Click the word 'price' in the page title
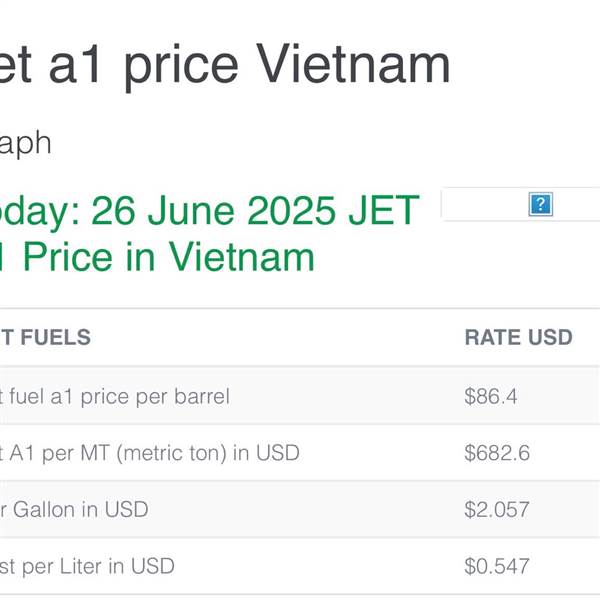This screenshot has width=600, height=600. coord(181,67)
